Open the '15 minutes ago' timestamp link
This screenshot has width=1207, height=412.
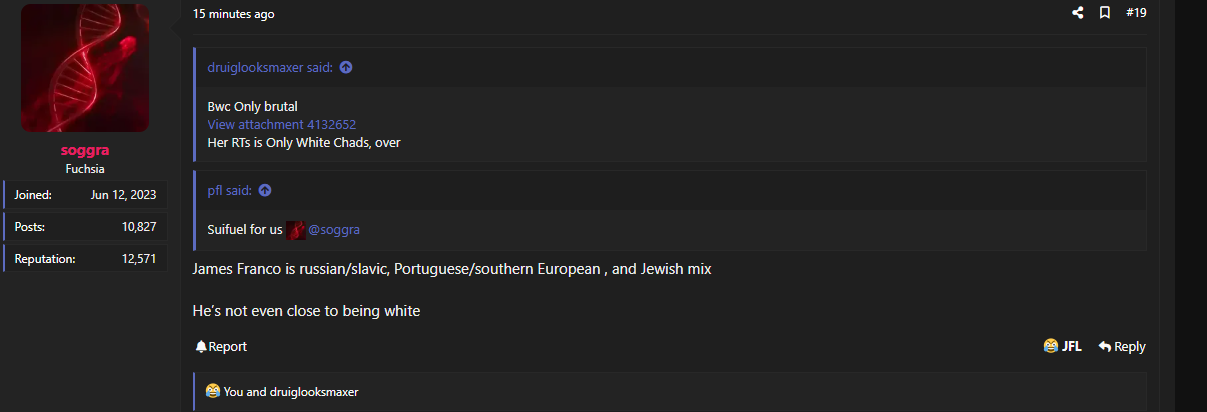(234, 14)
